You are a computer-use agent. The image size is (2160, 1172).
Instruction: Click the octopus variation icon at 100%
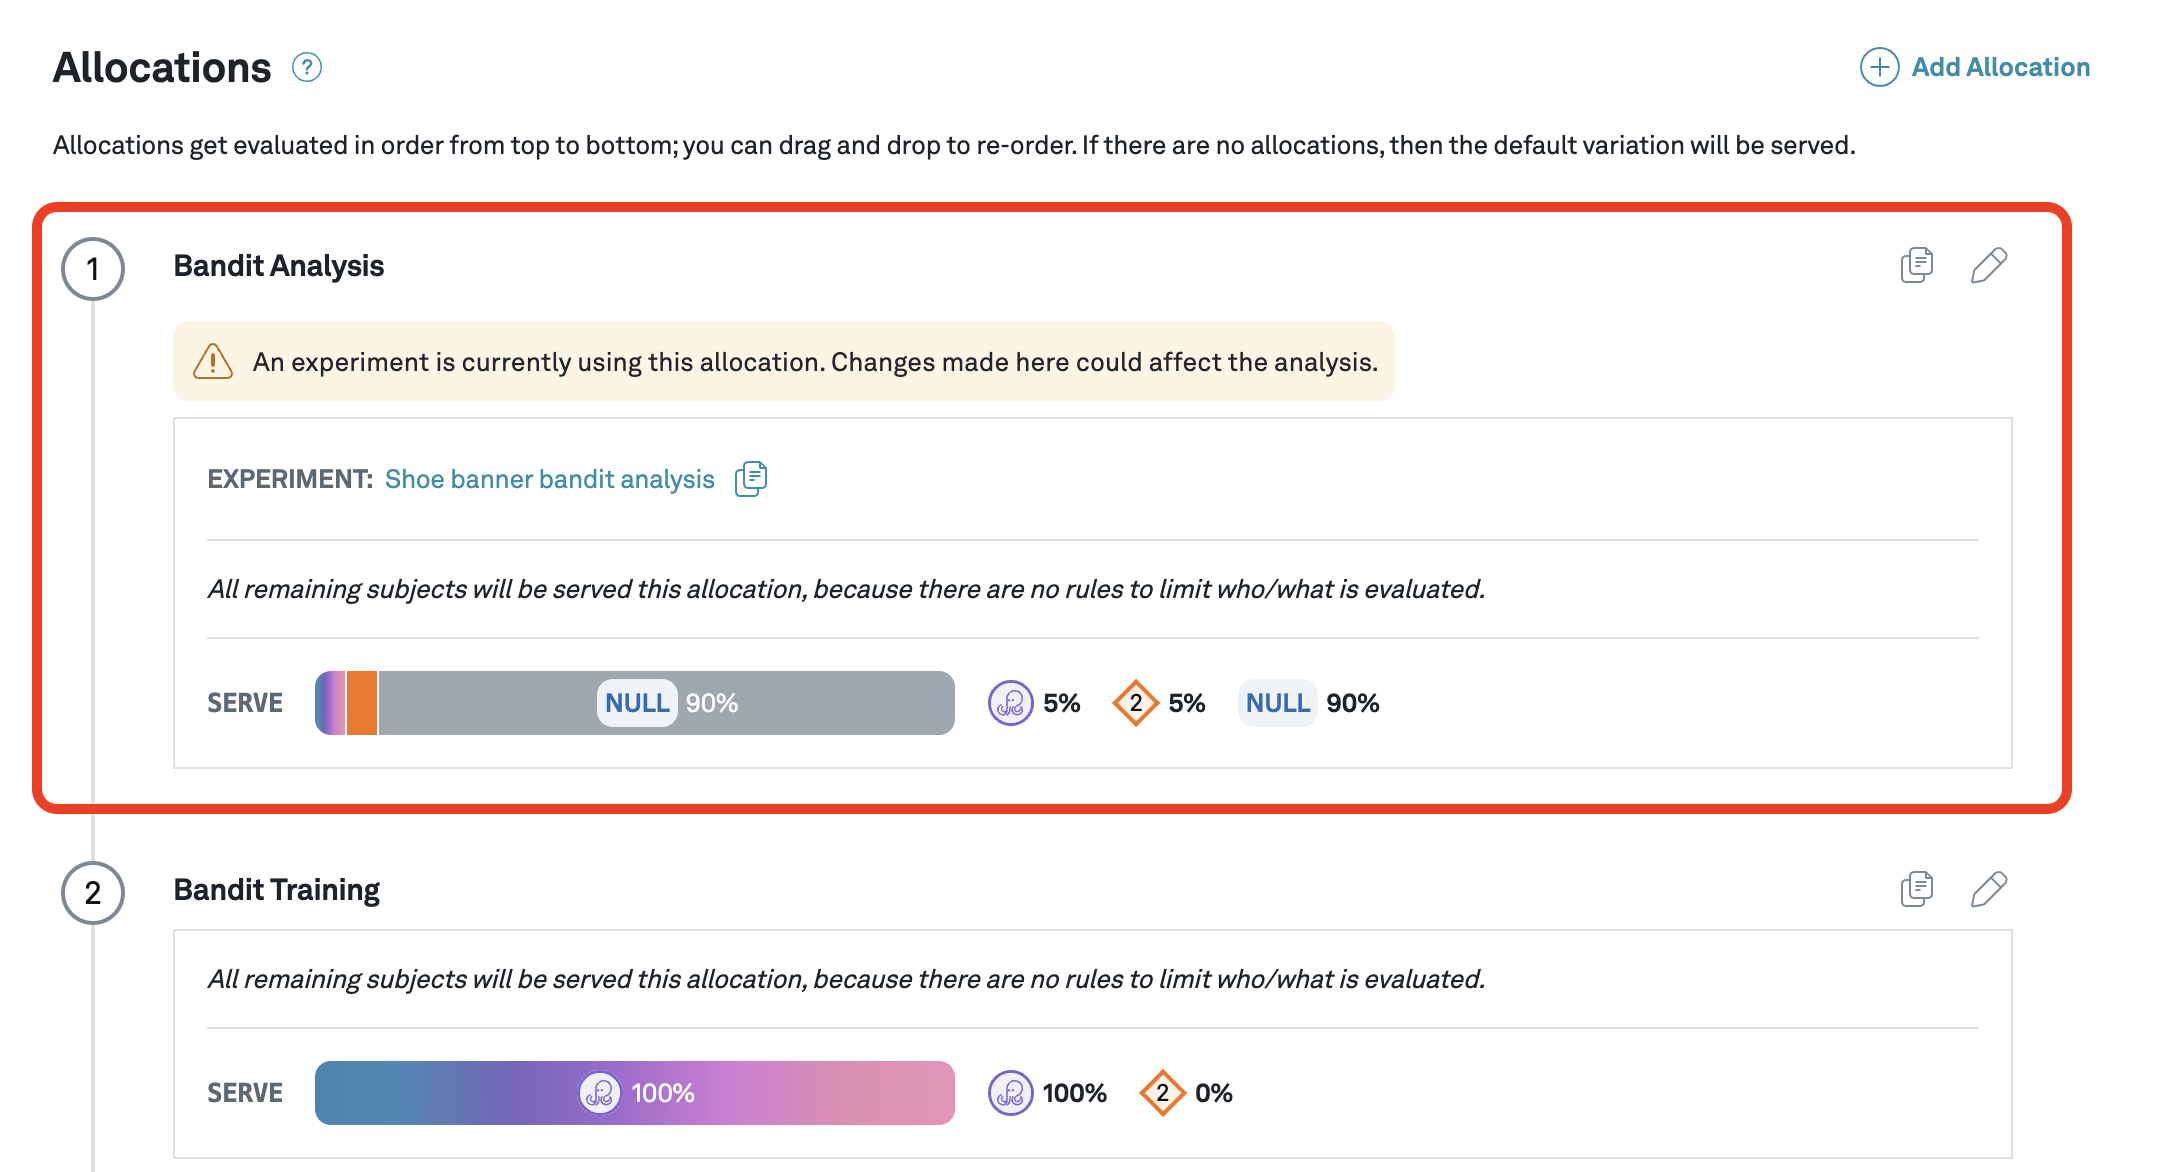pos(1010,1093)
